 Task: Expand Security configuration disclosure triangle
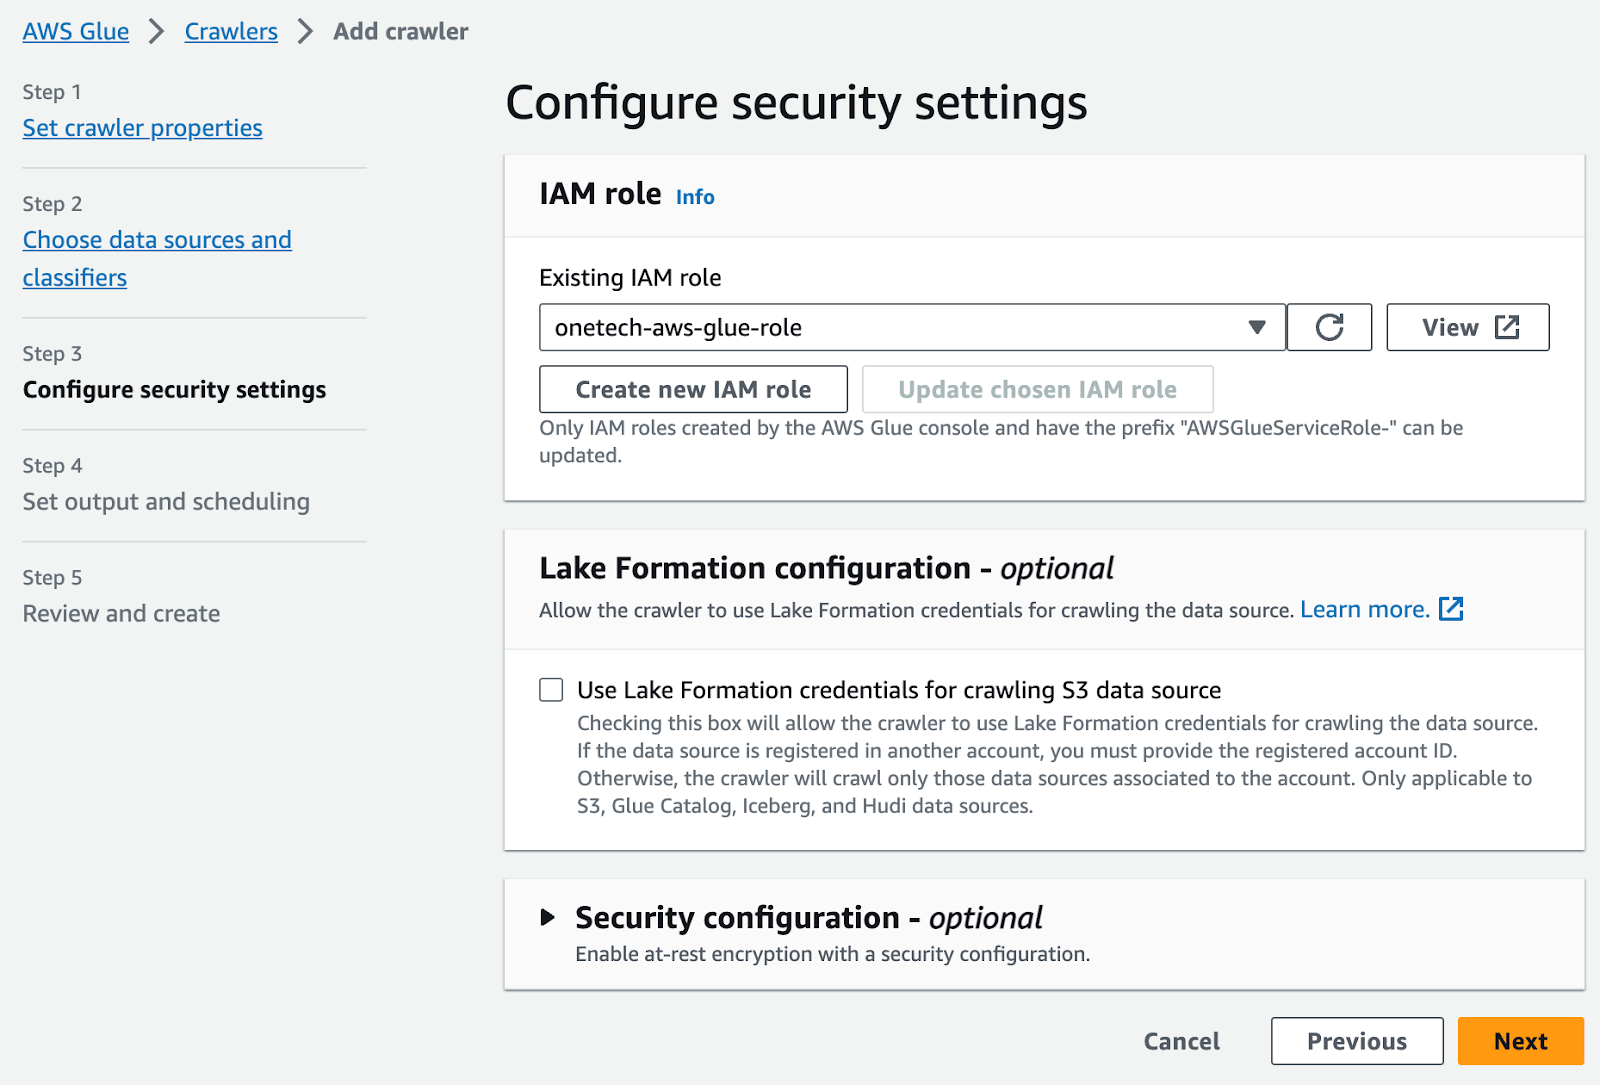547,917
